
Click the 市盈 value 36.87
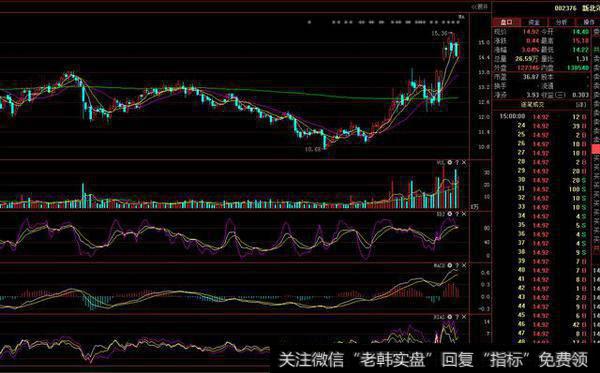(530, 77)
